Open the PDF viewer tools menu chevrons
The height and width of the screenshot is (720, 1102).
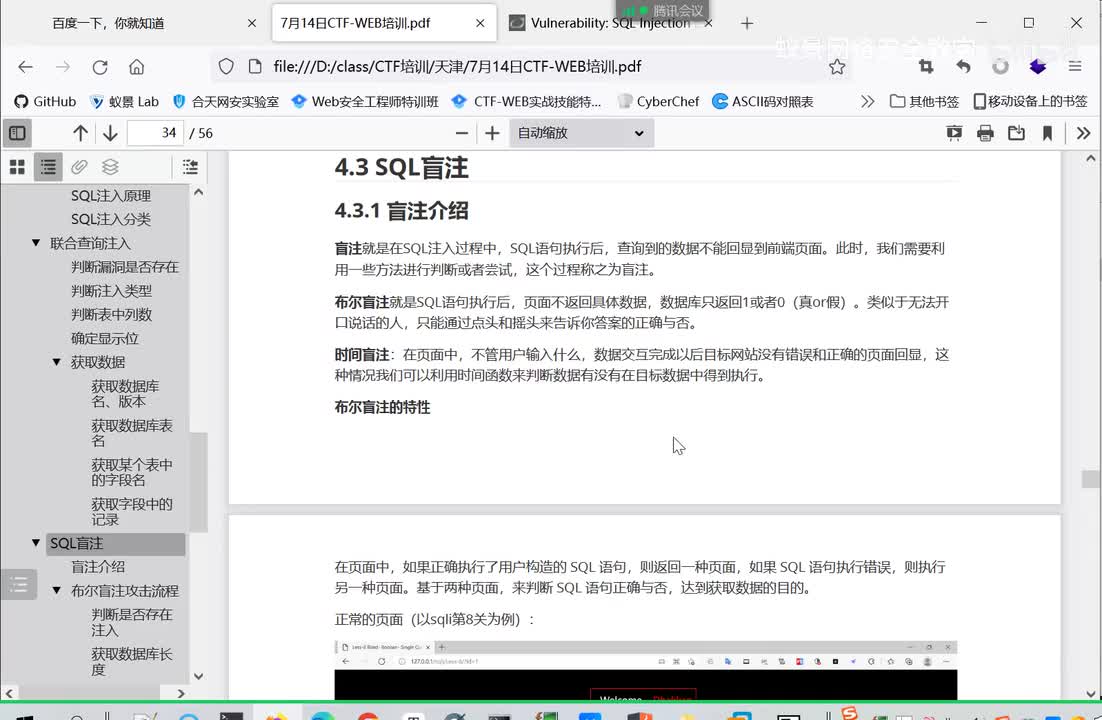click(x=1083, y=133)
